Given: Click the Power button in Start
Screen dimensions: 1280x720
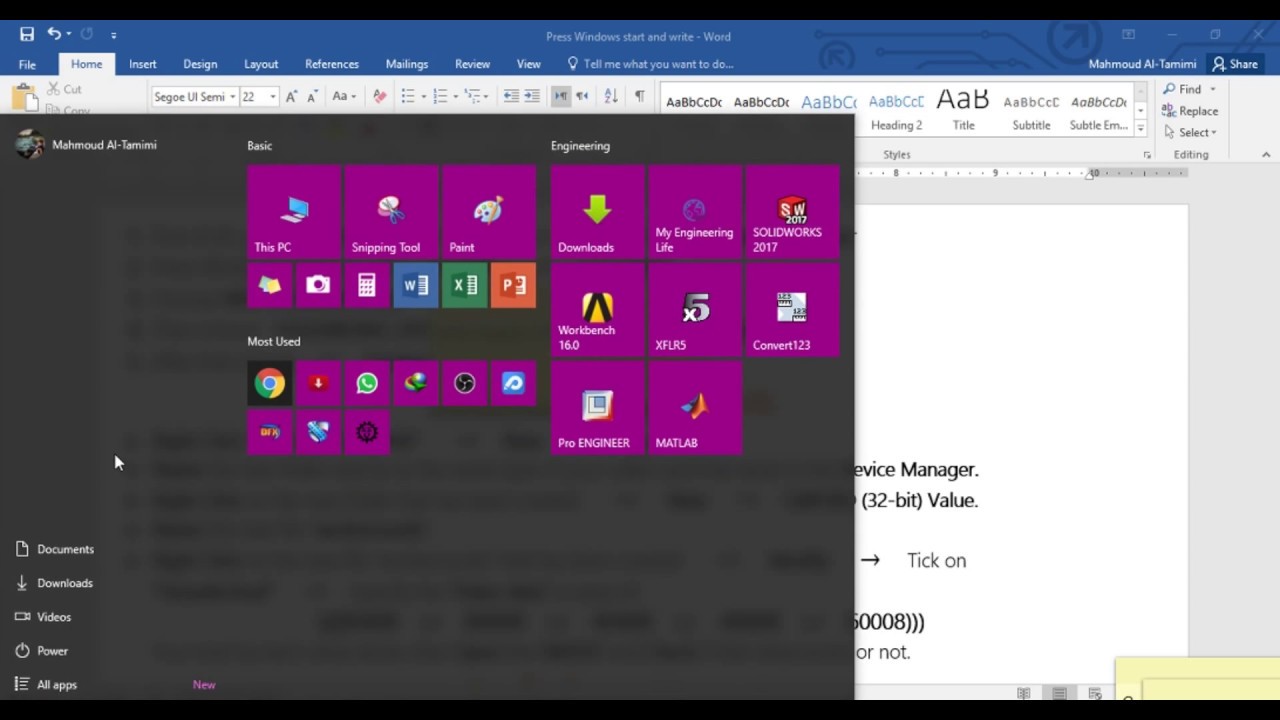Looking at the screenshot, I should 43,651.
